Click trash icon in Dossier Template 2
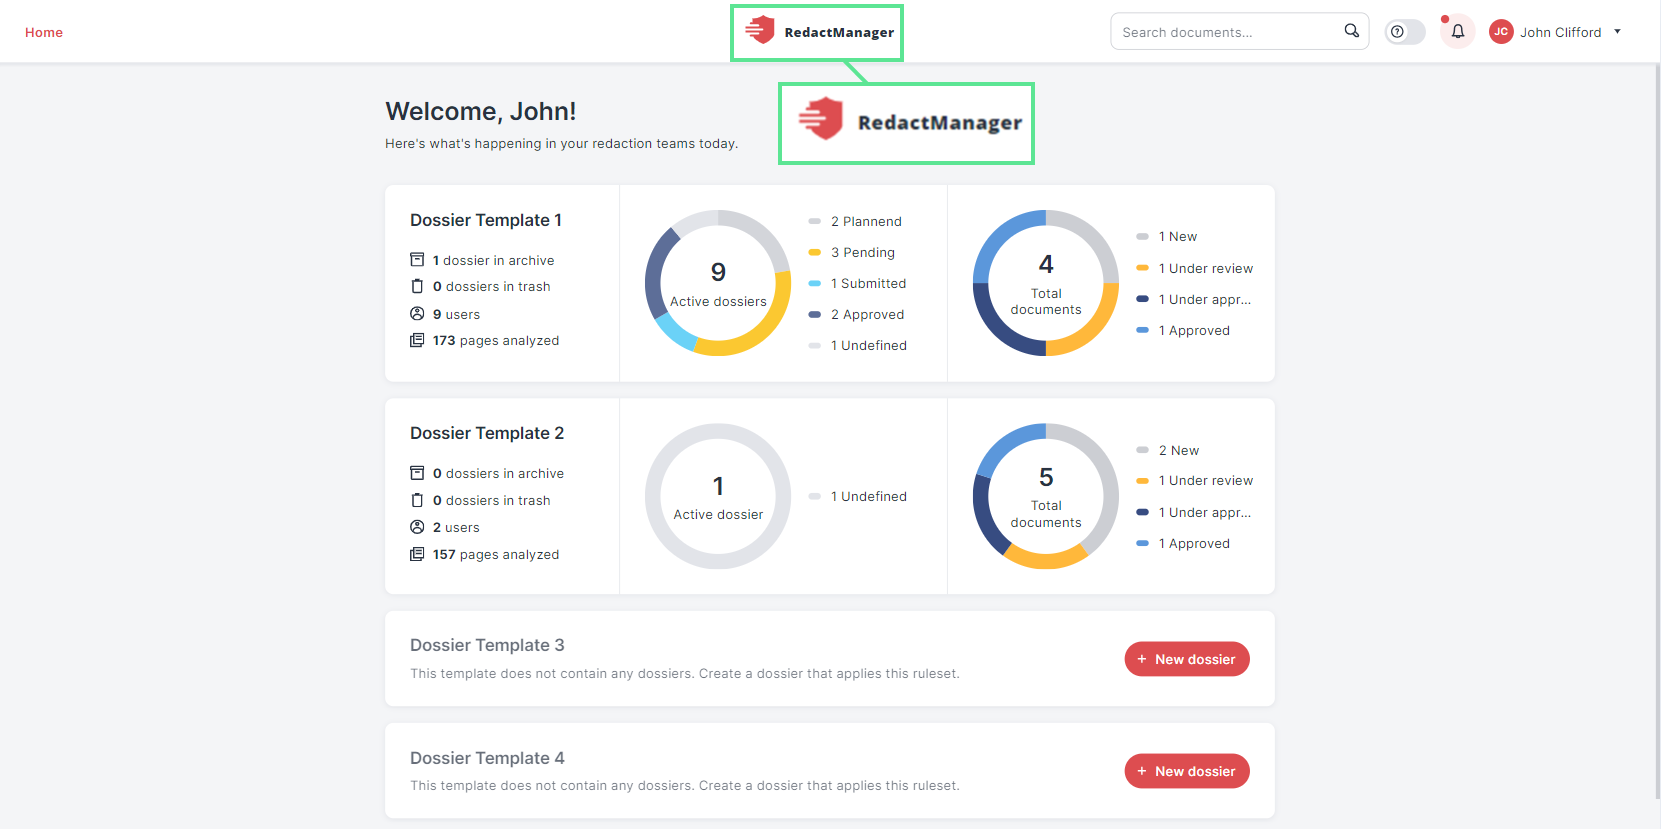Screen dimensions: 1661x829 (x=417, y=500)
